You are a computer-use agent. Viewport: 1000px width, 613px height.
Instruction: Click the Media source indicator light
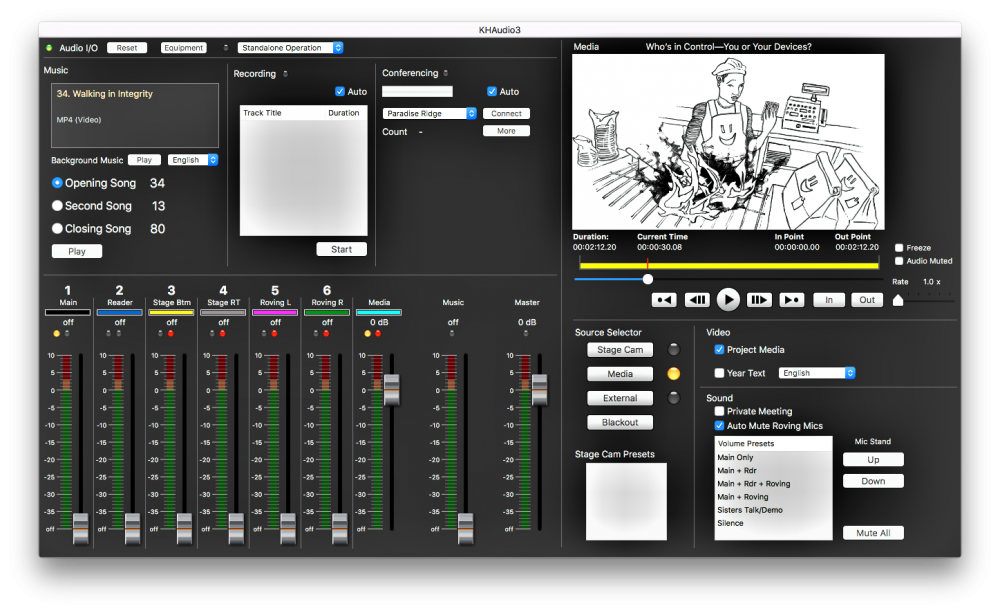point(674,374)
